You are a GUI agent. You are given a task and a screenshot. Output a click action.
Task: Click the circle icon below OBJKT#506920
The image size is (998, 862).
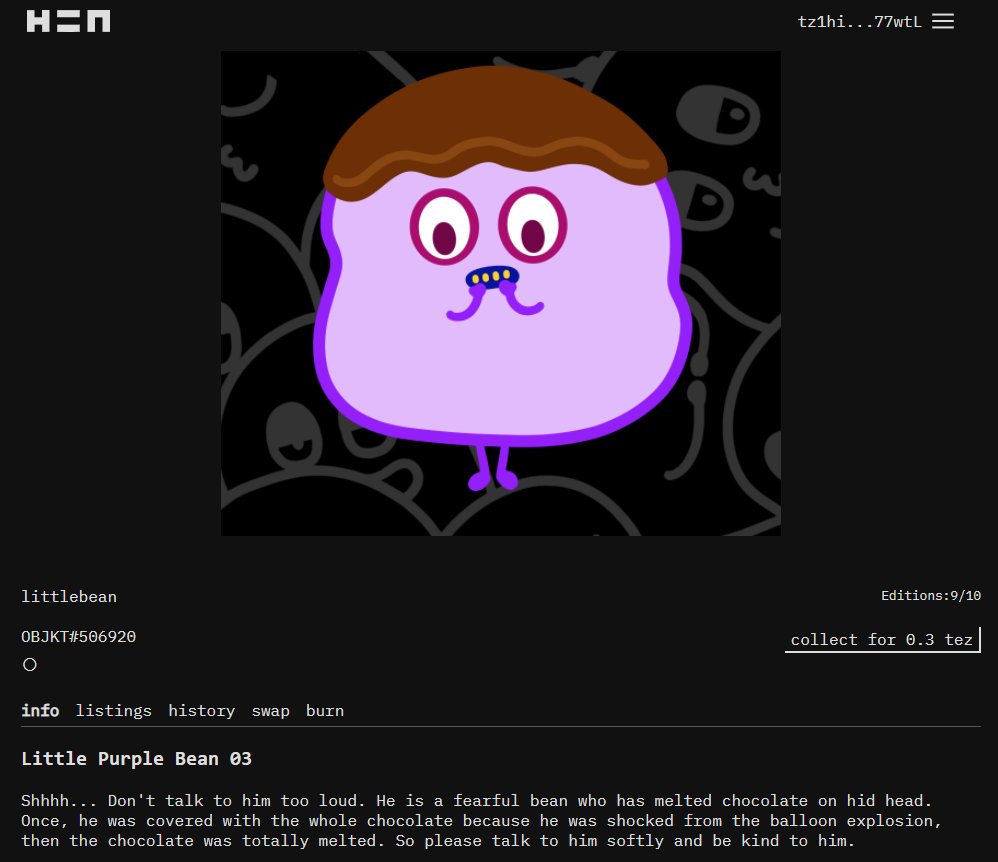[x=29, y=664]
